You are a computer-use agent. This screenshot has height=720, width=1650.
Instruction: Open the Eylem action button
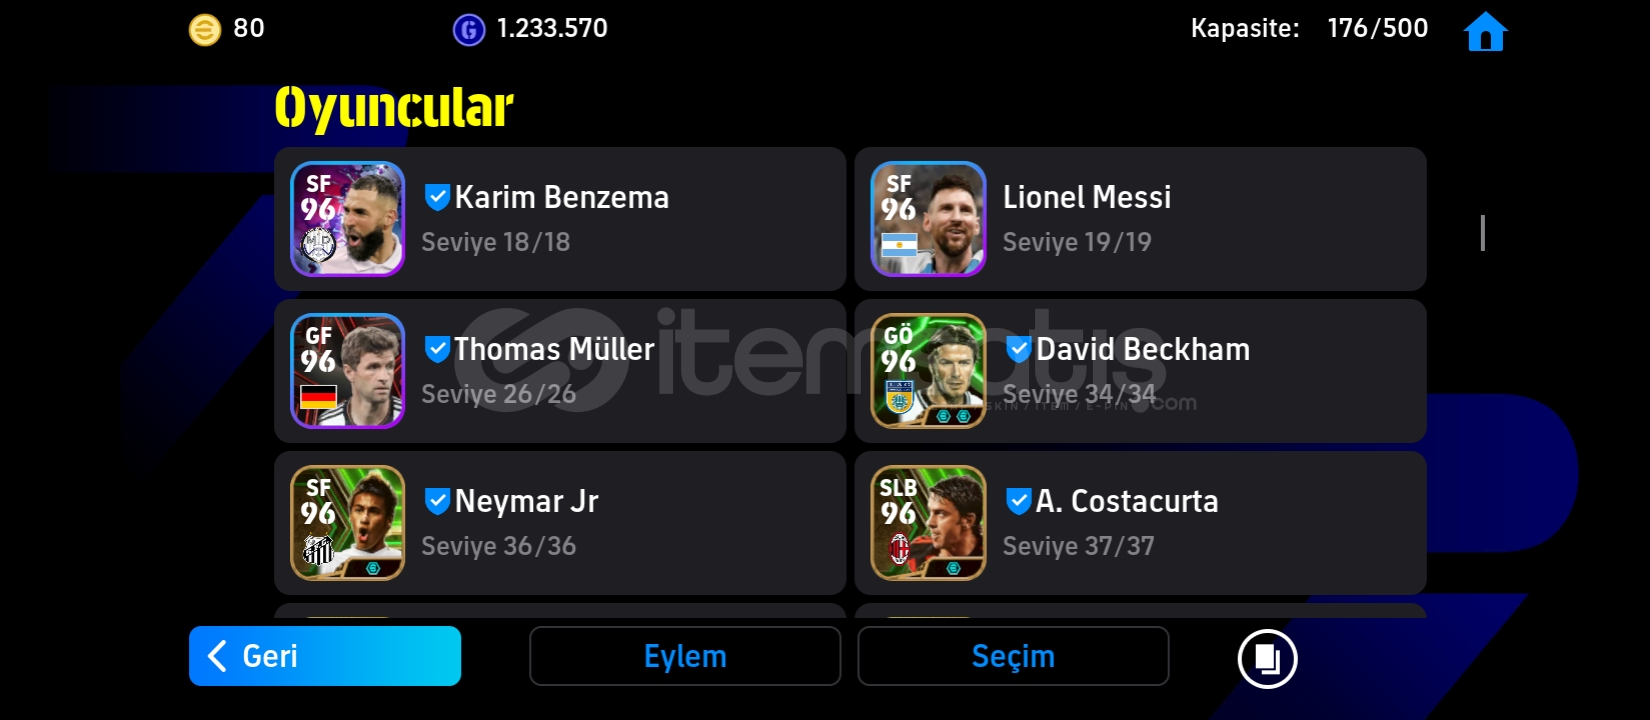(x=685, y=656)
